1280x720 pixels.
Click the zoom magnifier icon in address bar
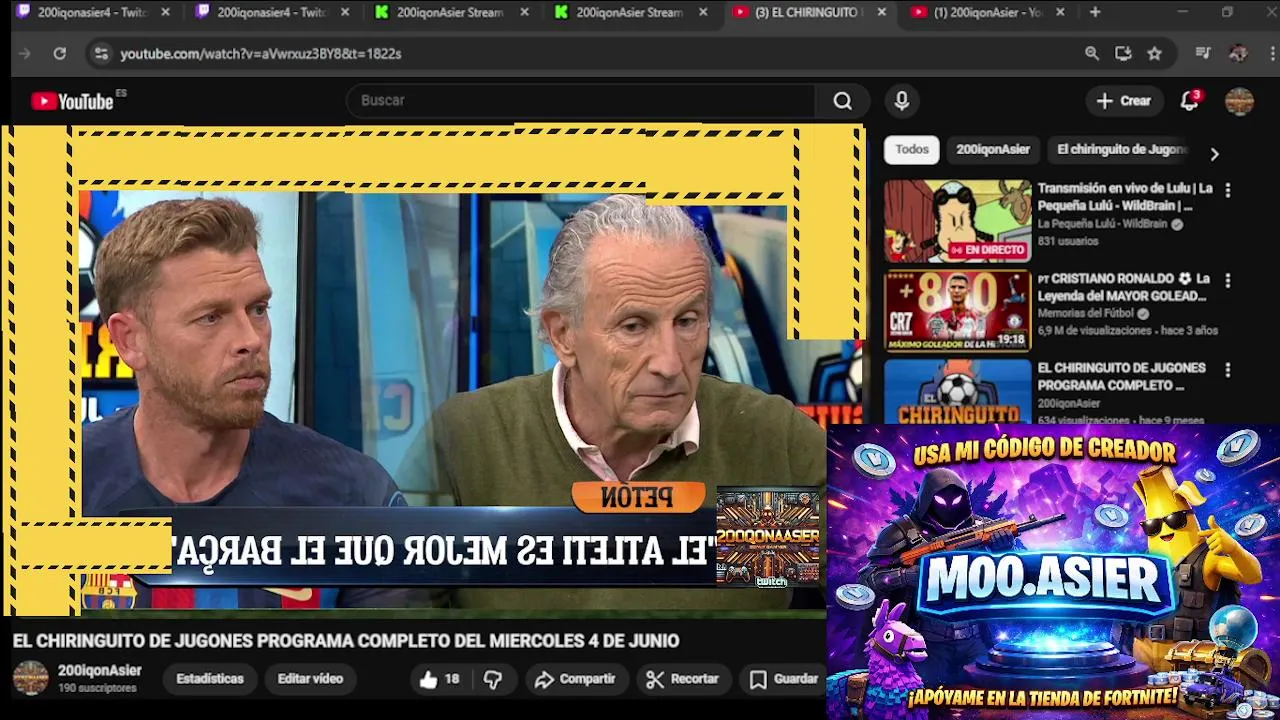[1092, 54]
